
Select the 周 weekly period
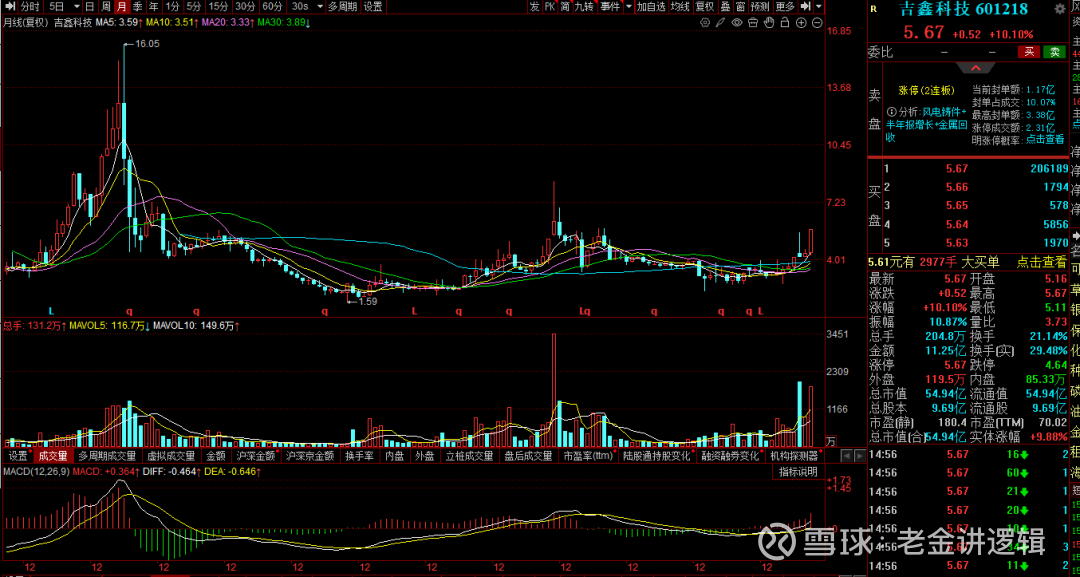(106, 7)
